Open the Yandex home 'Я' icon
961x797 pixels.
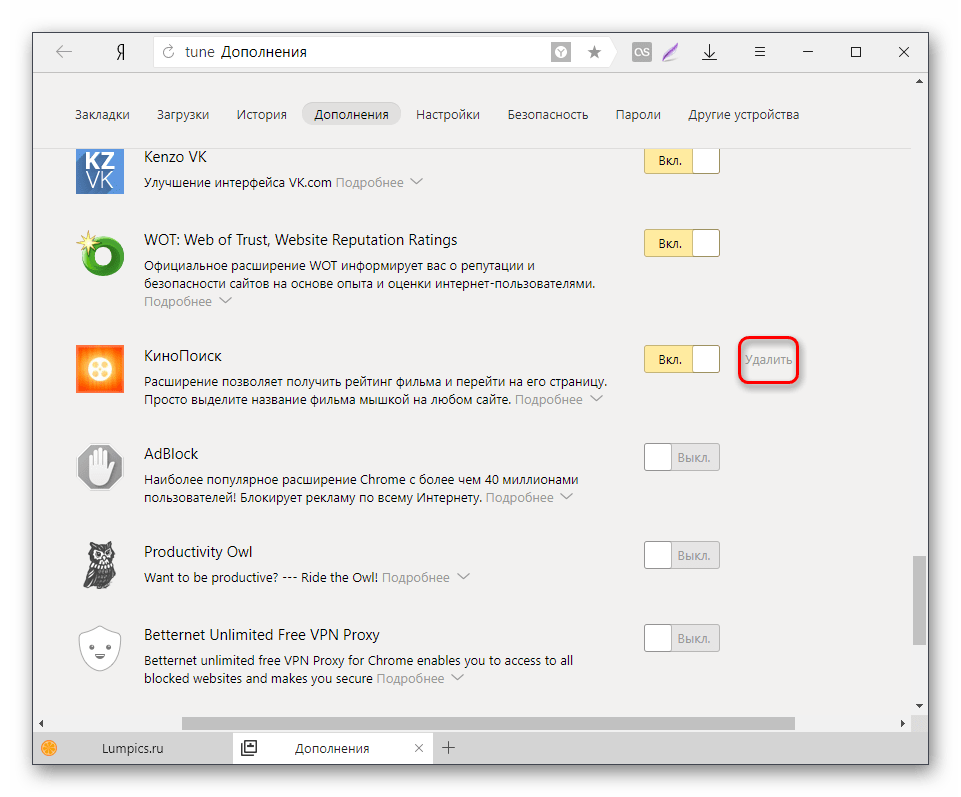[121, 52]
